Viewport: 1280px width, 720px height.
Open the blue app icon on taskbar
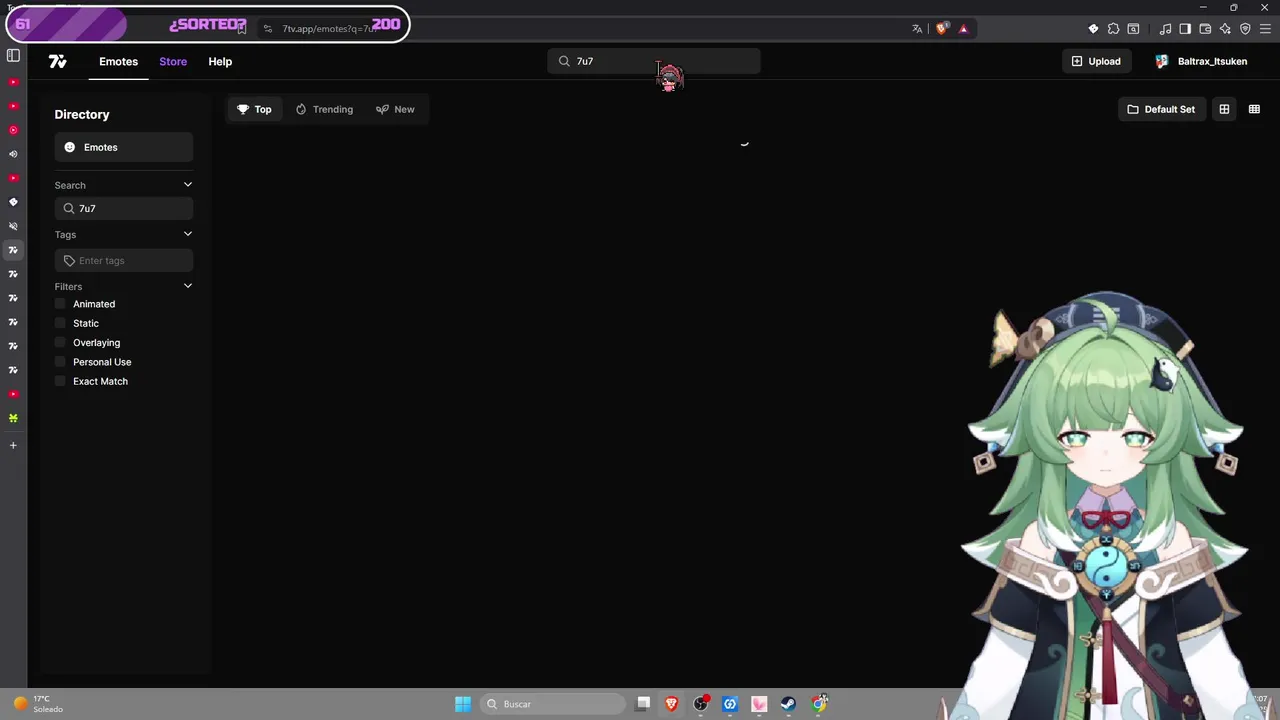pos(730,704)
